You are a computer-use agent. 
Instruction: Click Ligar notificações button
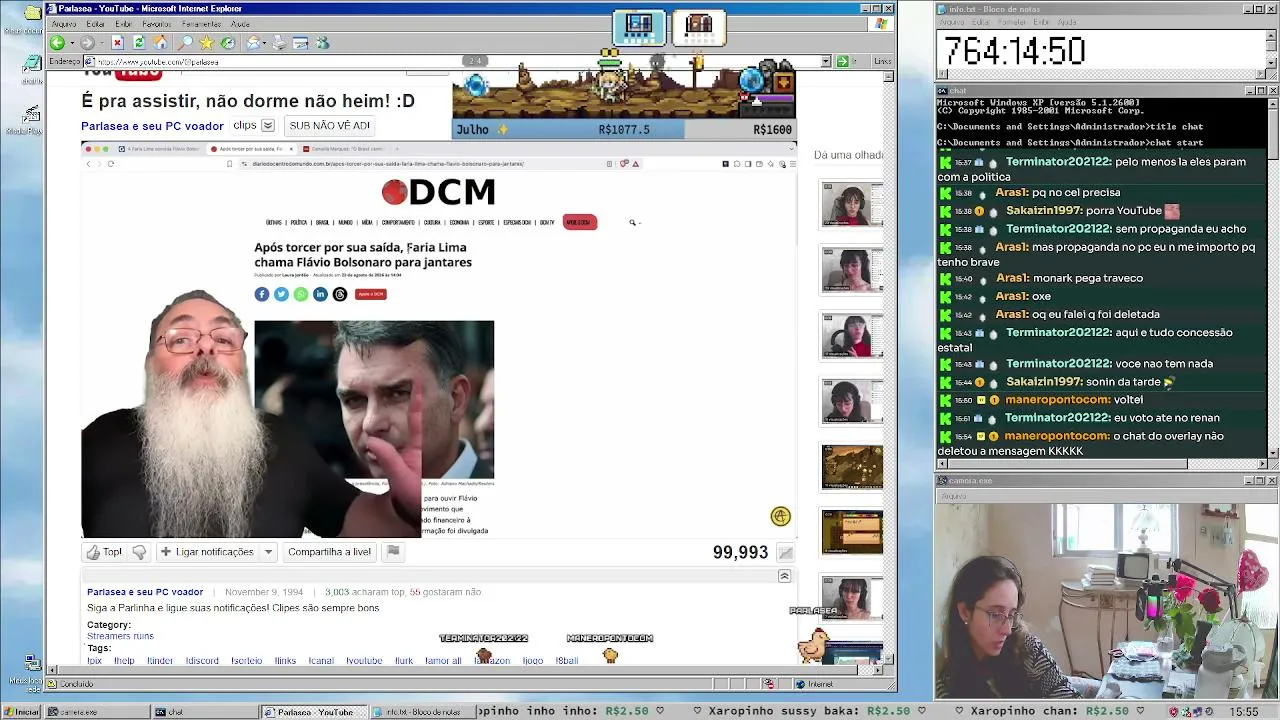click(207, 552)
